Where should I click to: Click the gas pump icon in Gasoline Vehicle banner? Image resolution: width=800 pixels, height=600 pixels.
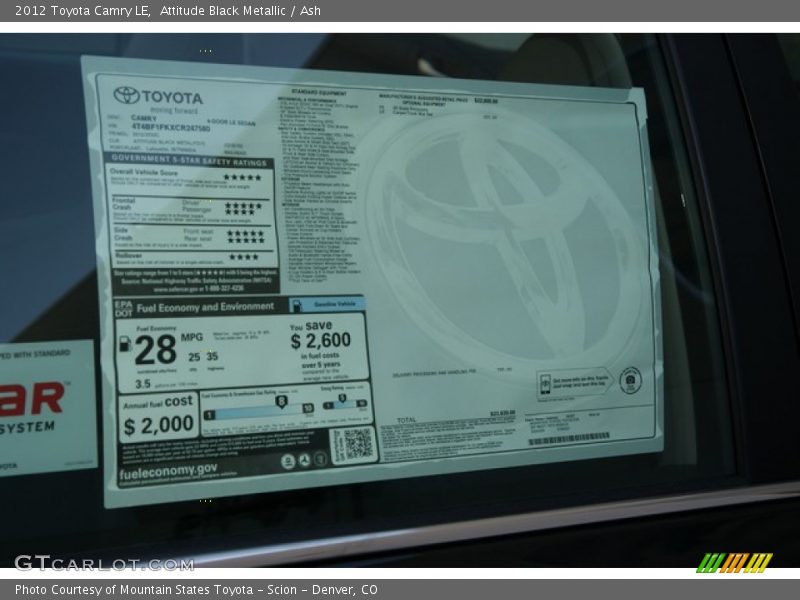296,305
